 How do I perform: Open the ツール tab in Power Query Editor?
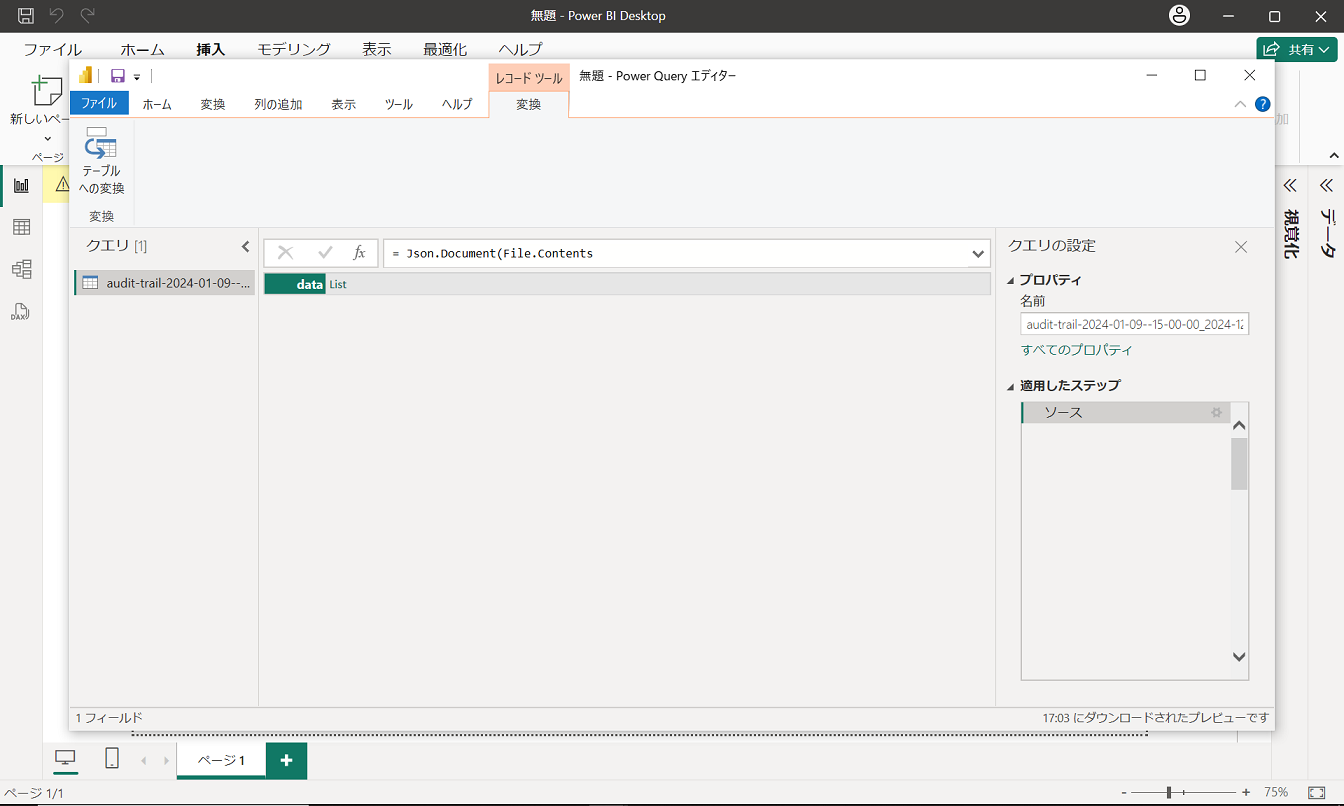pyautogui.click(x=399, y=104)
